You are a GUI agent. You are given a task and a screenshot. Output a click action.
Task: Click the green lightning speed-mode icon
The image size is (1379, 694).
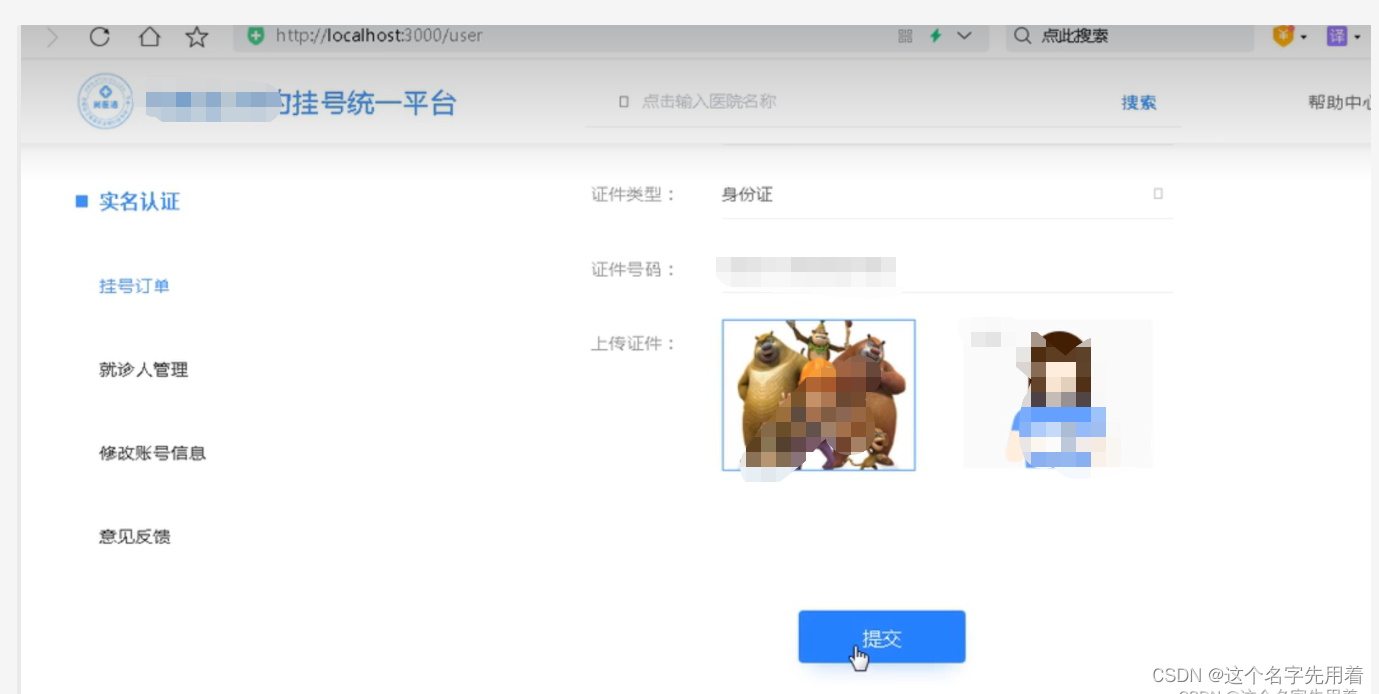click(x=935, y=36)
